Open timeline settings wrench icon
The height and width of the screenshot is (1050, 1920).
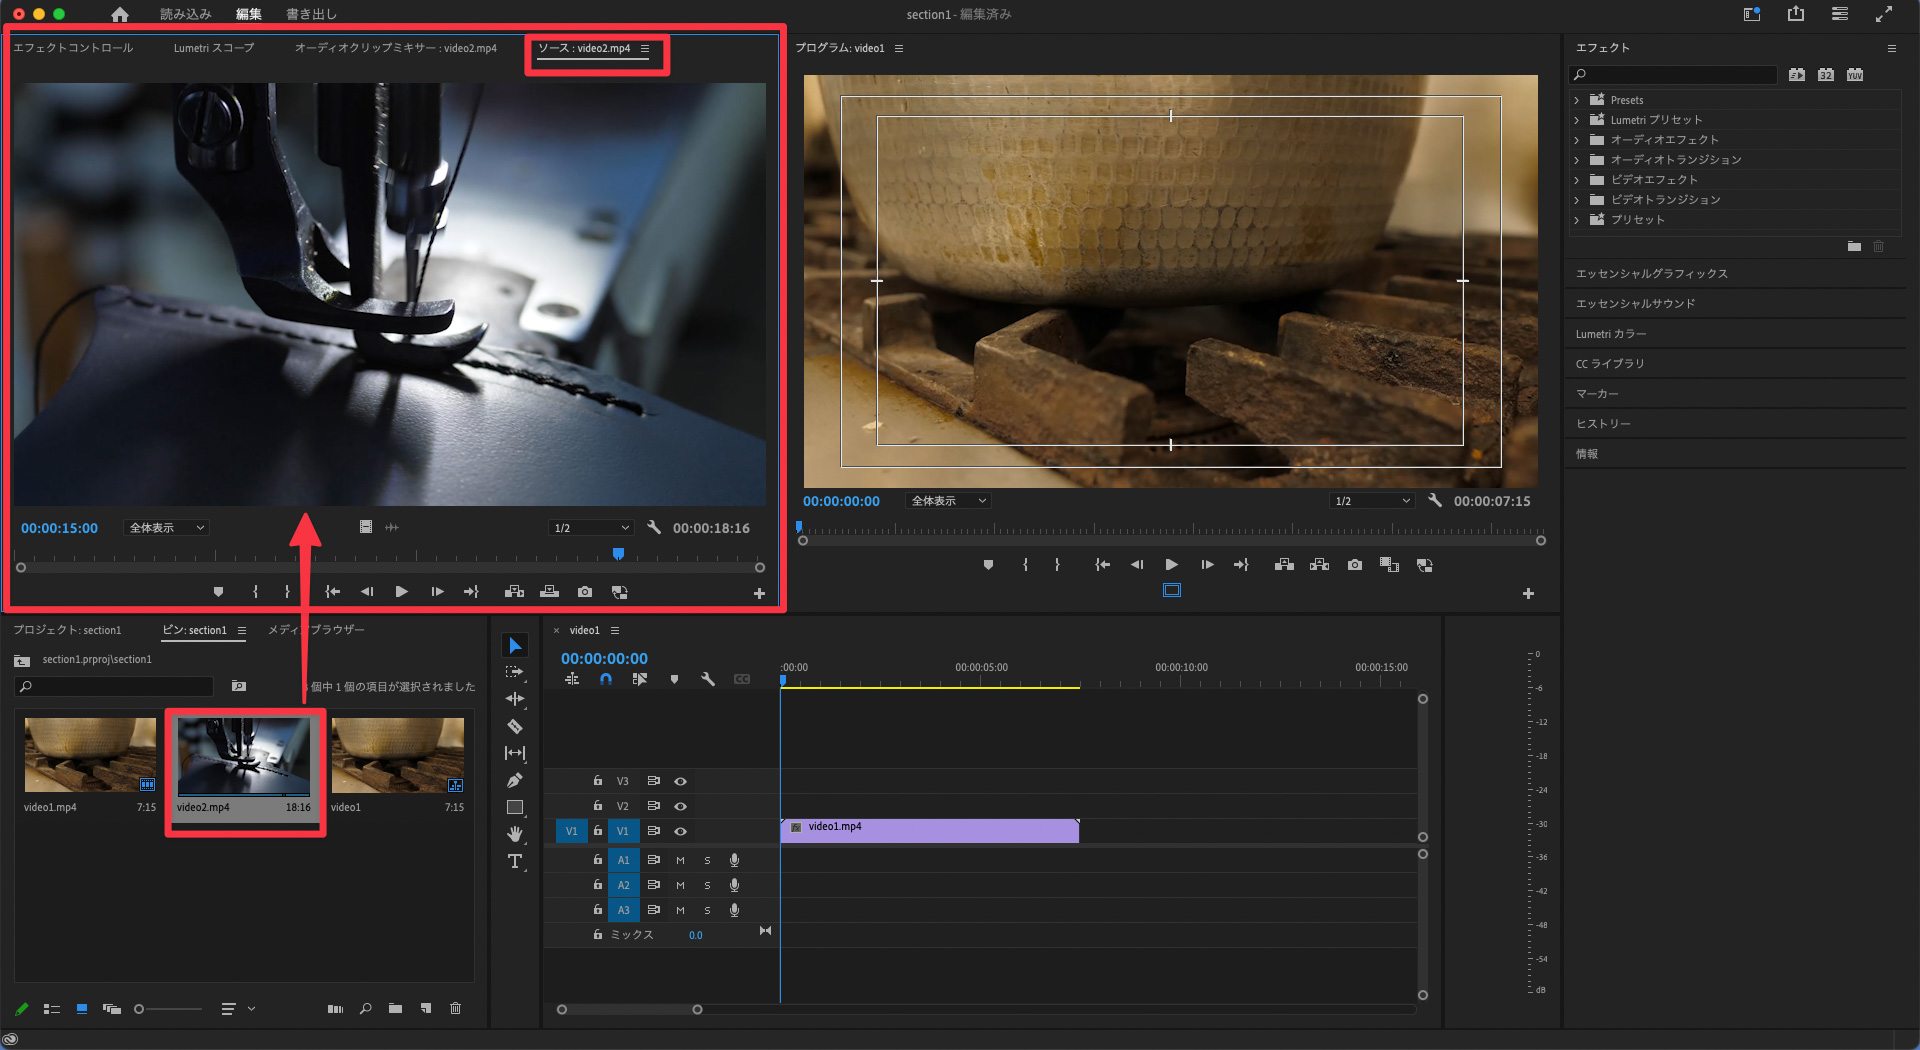(708, 679)
